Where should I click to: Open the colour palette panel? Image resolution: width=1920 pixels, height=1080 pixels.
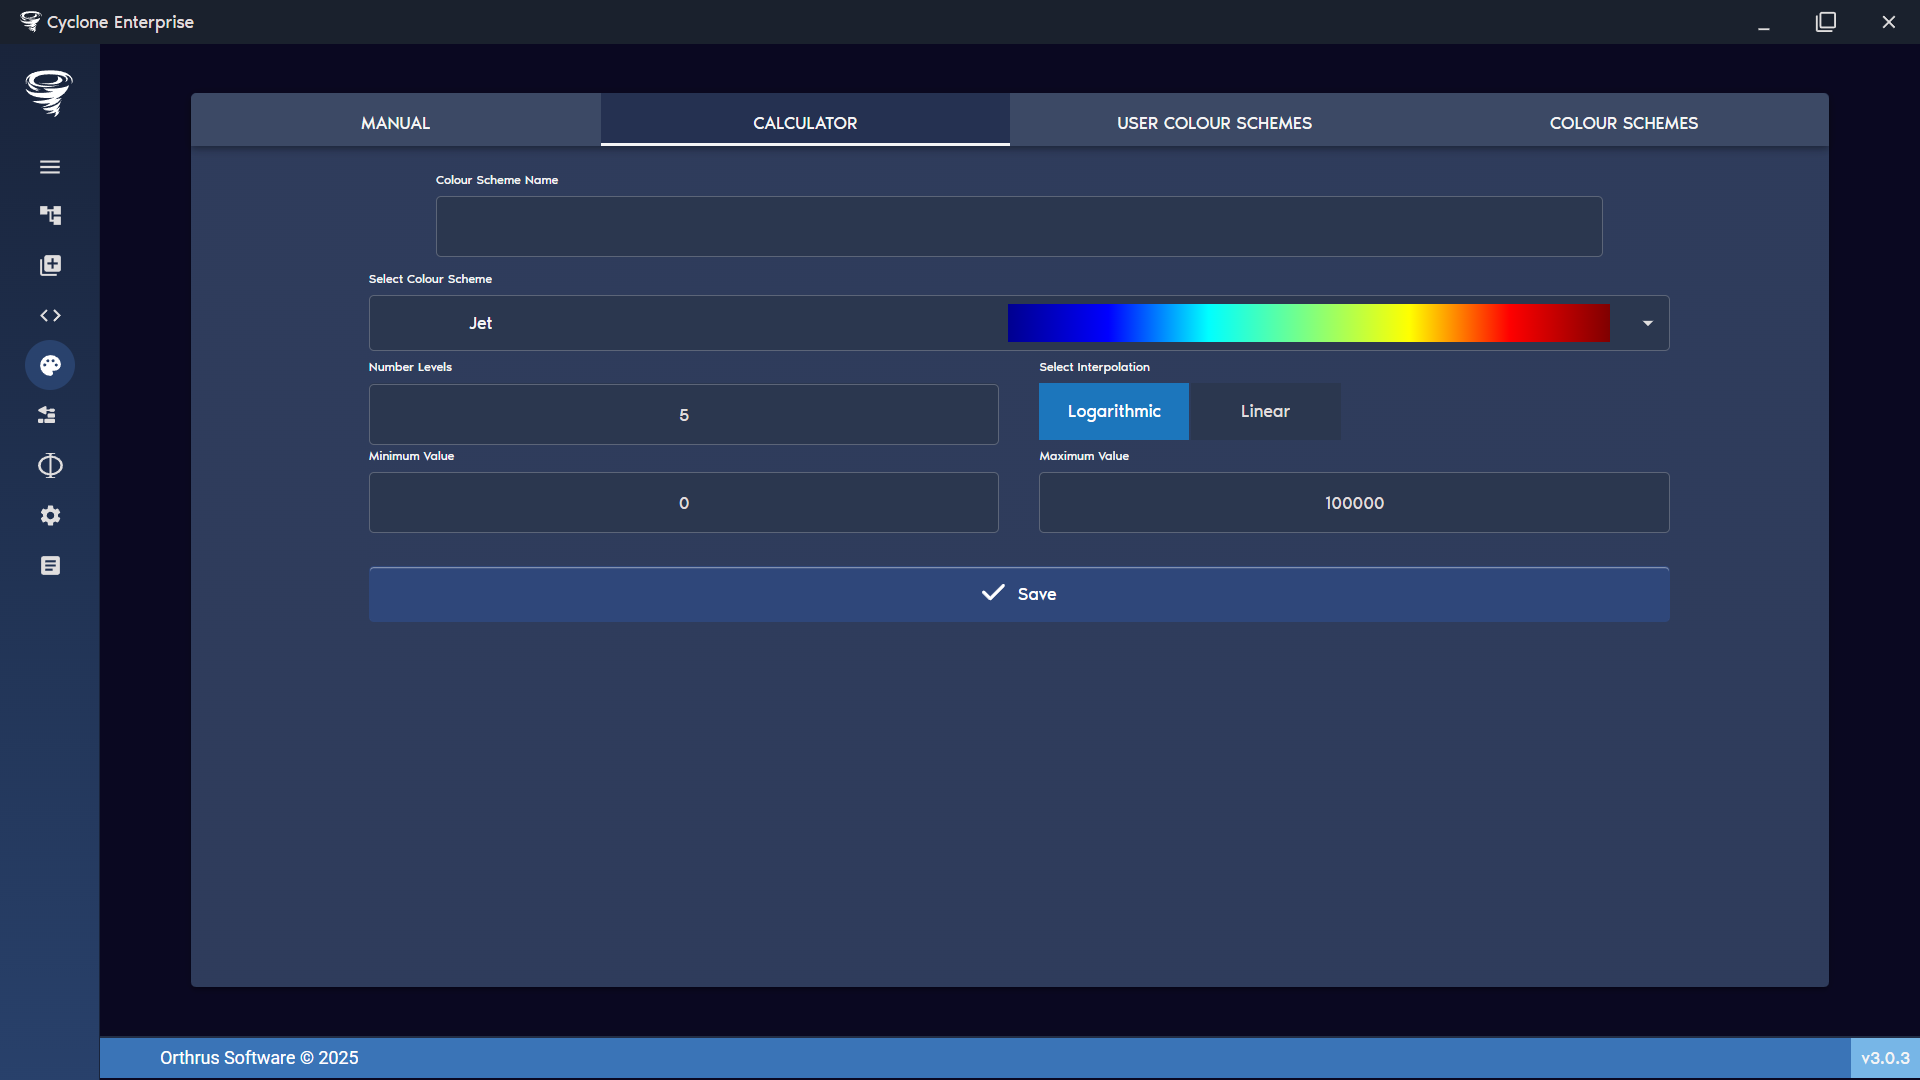tap(50, 365)
